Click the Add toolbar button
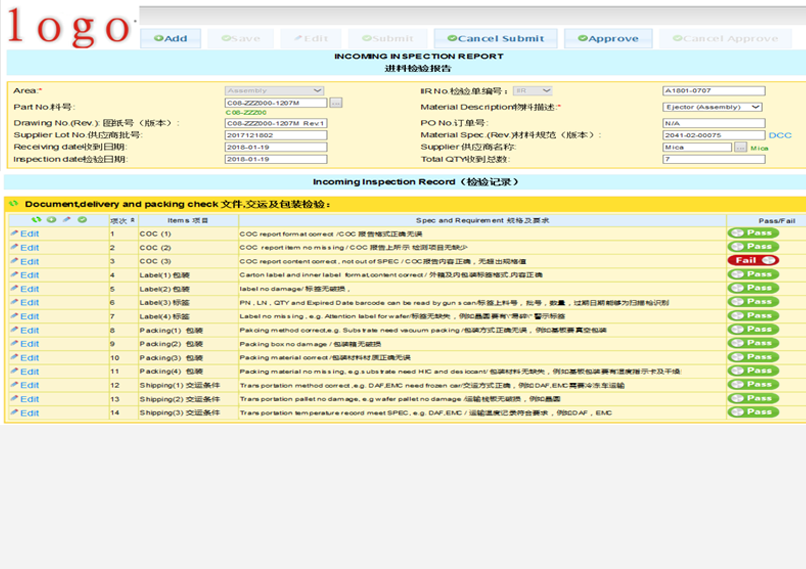This screenshot has height=569, width=806. pos(169,39)
